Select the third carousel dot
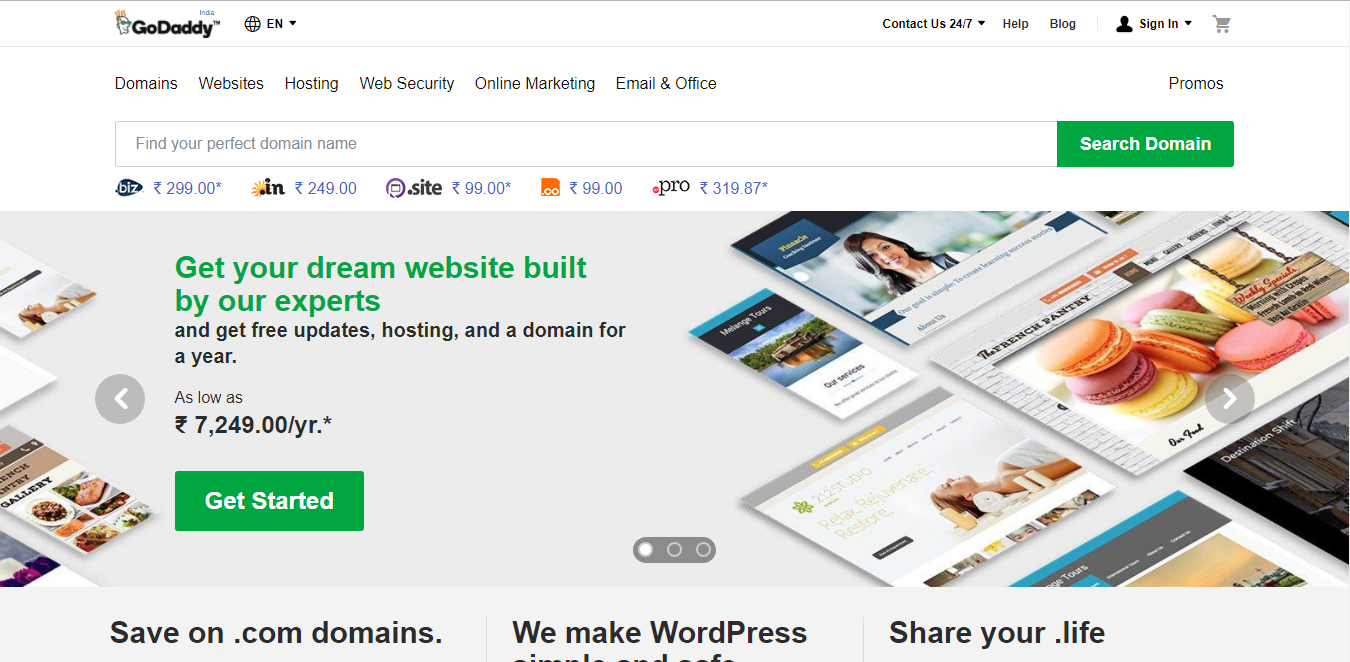The height and width of the screenshot is (662, 1350). 703,550
